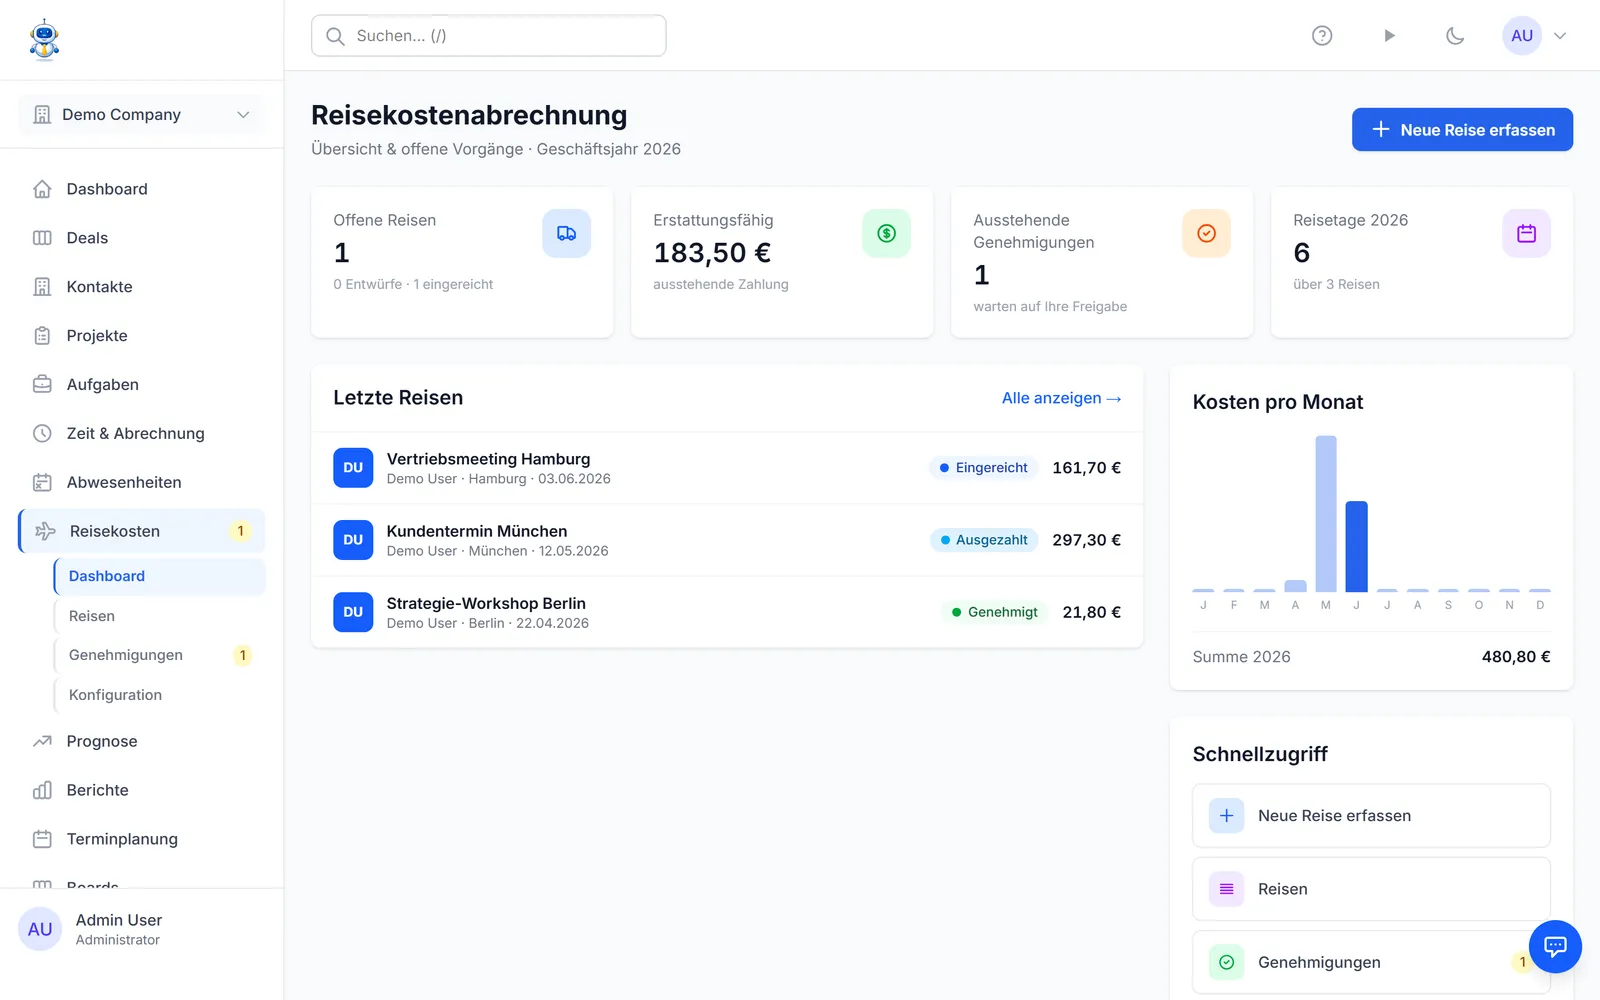Viewport: 1600px width, 1000px height.
Task: Open the Kundentermin München trip row
Action: 727,540
